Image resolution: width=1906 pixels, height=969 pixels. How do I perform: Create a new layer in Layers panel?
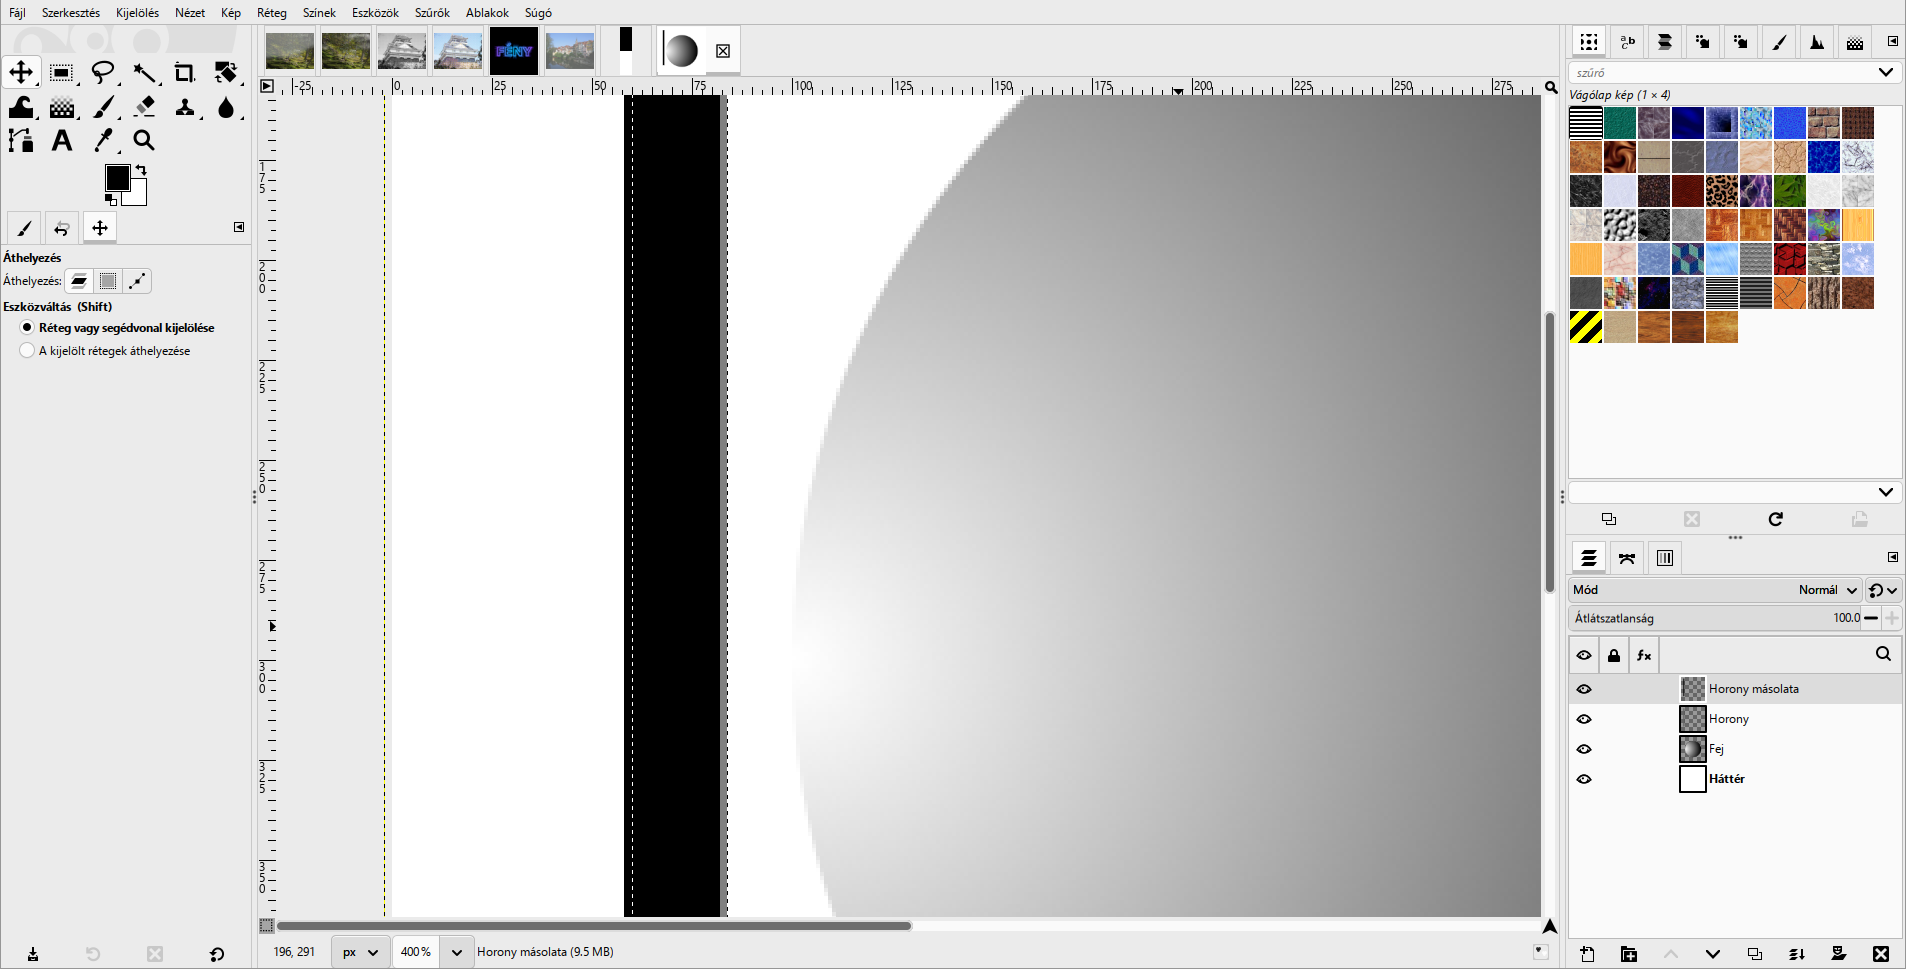pos(1587,954)
